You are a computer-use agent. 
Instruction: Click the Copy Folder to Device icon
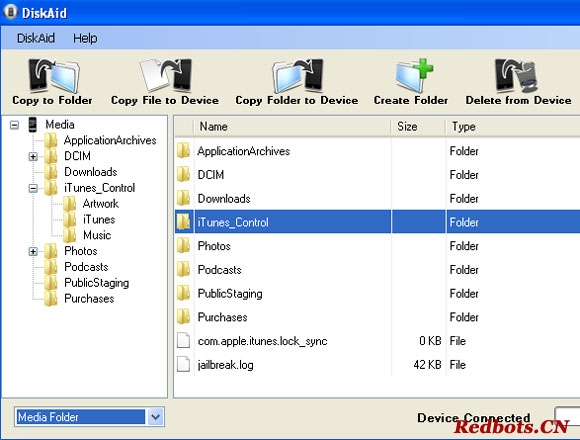pyautogui.click(x=297, y=75)
